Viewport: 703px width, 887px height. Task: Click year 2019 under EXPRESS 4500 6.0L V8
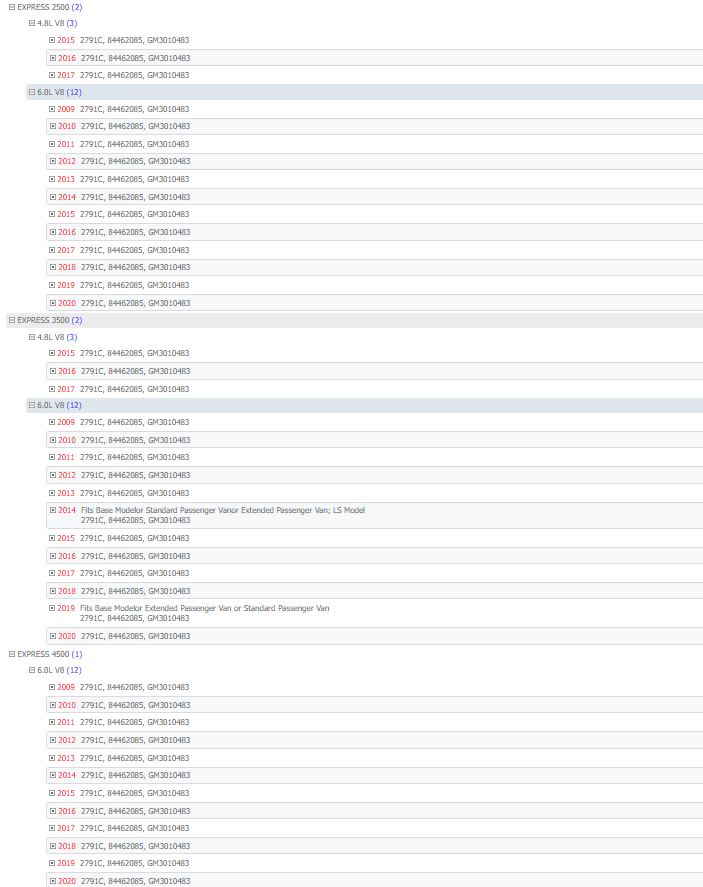point(66,863)
